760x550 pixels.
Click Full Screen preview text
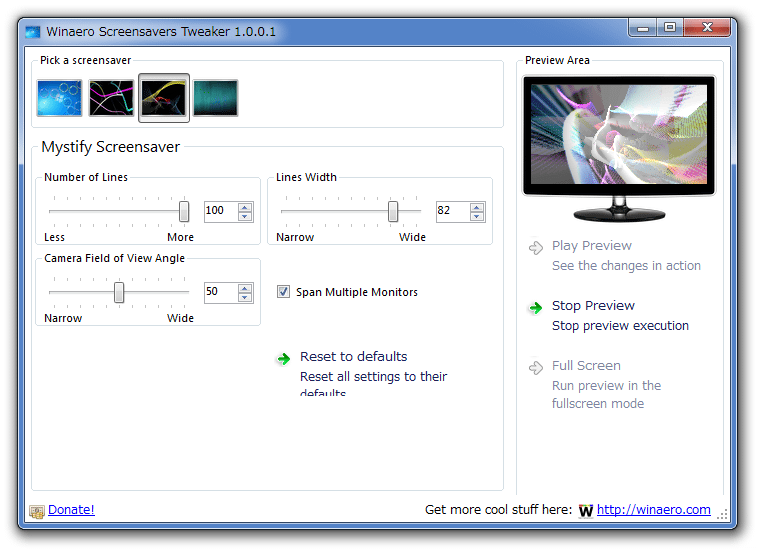pyautogui.click(x=586, y=366)
